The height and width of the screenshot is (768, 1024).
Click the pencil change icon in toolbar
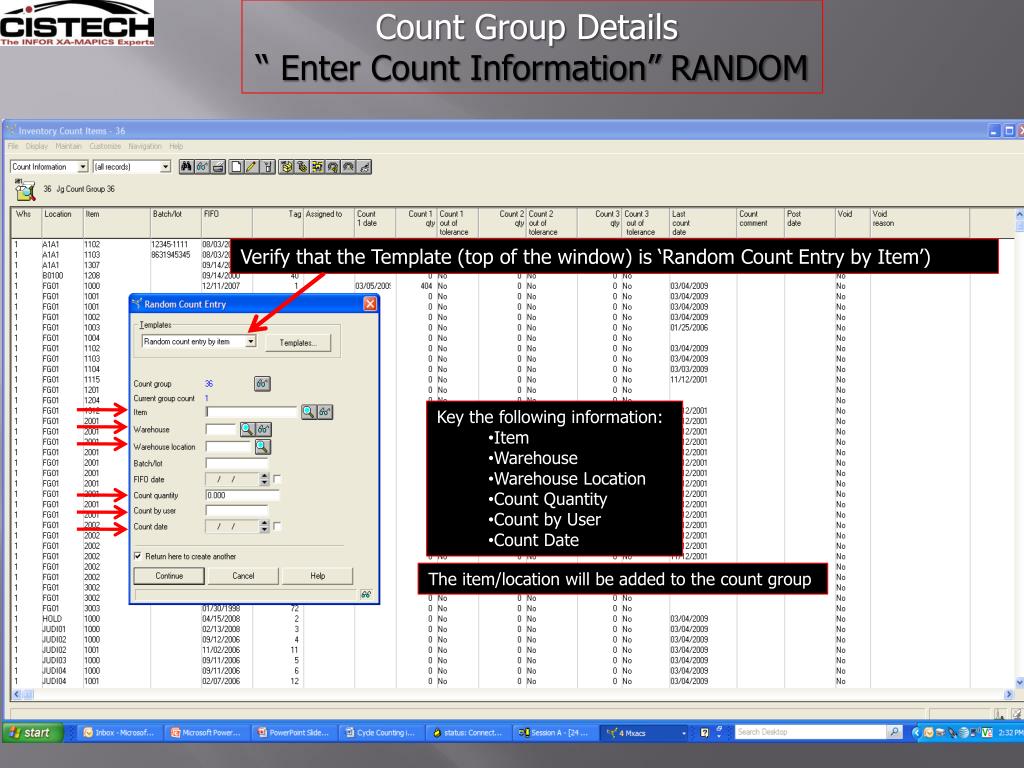(251, 167)
